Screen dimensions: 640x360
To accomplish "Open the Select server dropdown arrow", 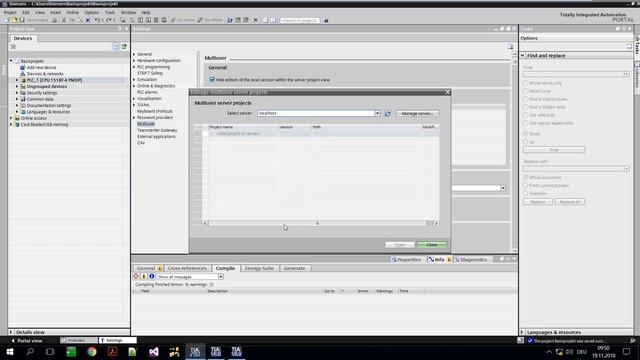I will (x=377, y=113).
